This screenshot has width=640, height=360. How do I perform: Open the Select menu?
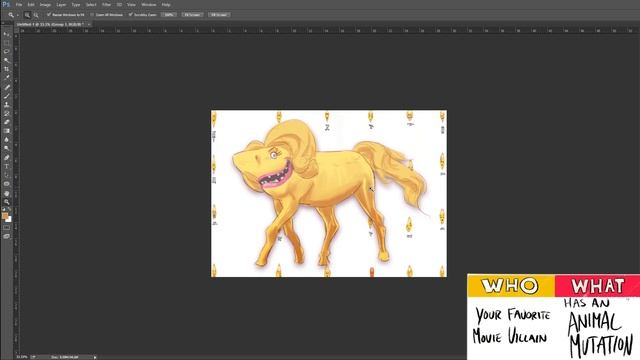(x=91, y=4)
